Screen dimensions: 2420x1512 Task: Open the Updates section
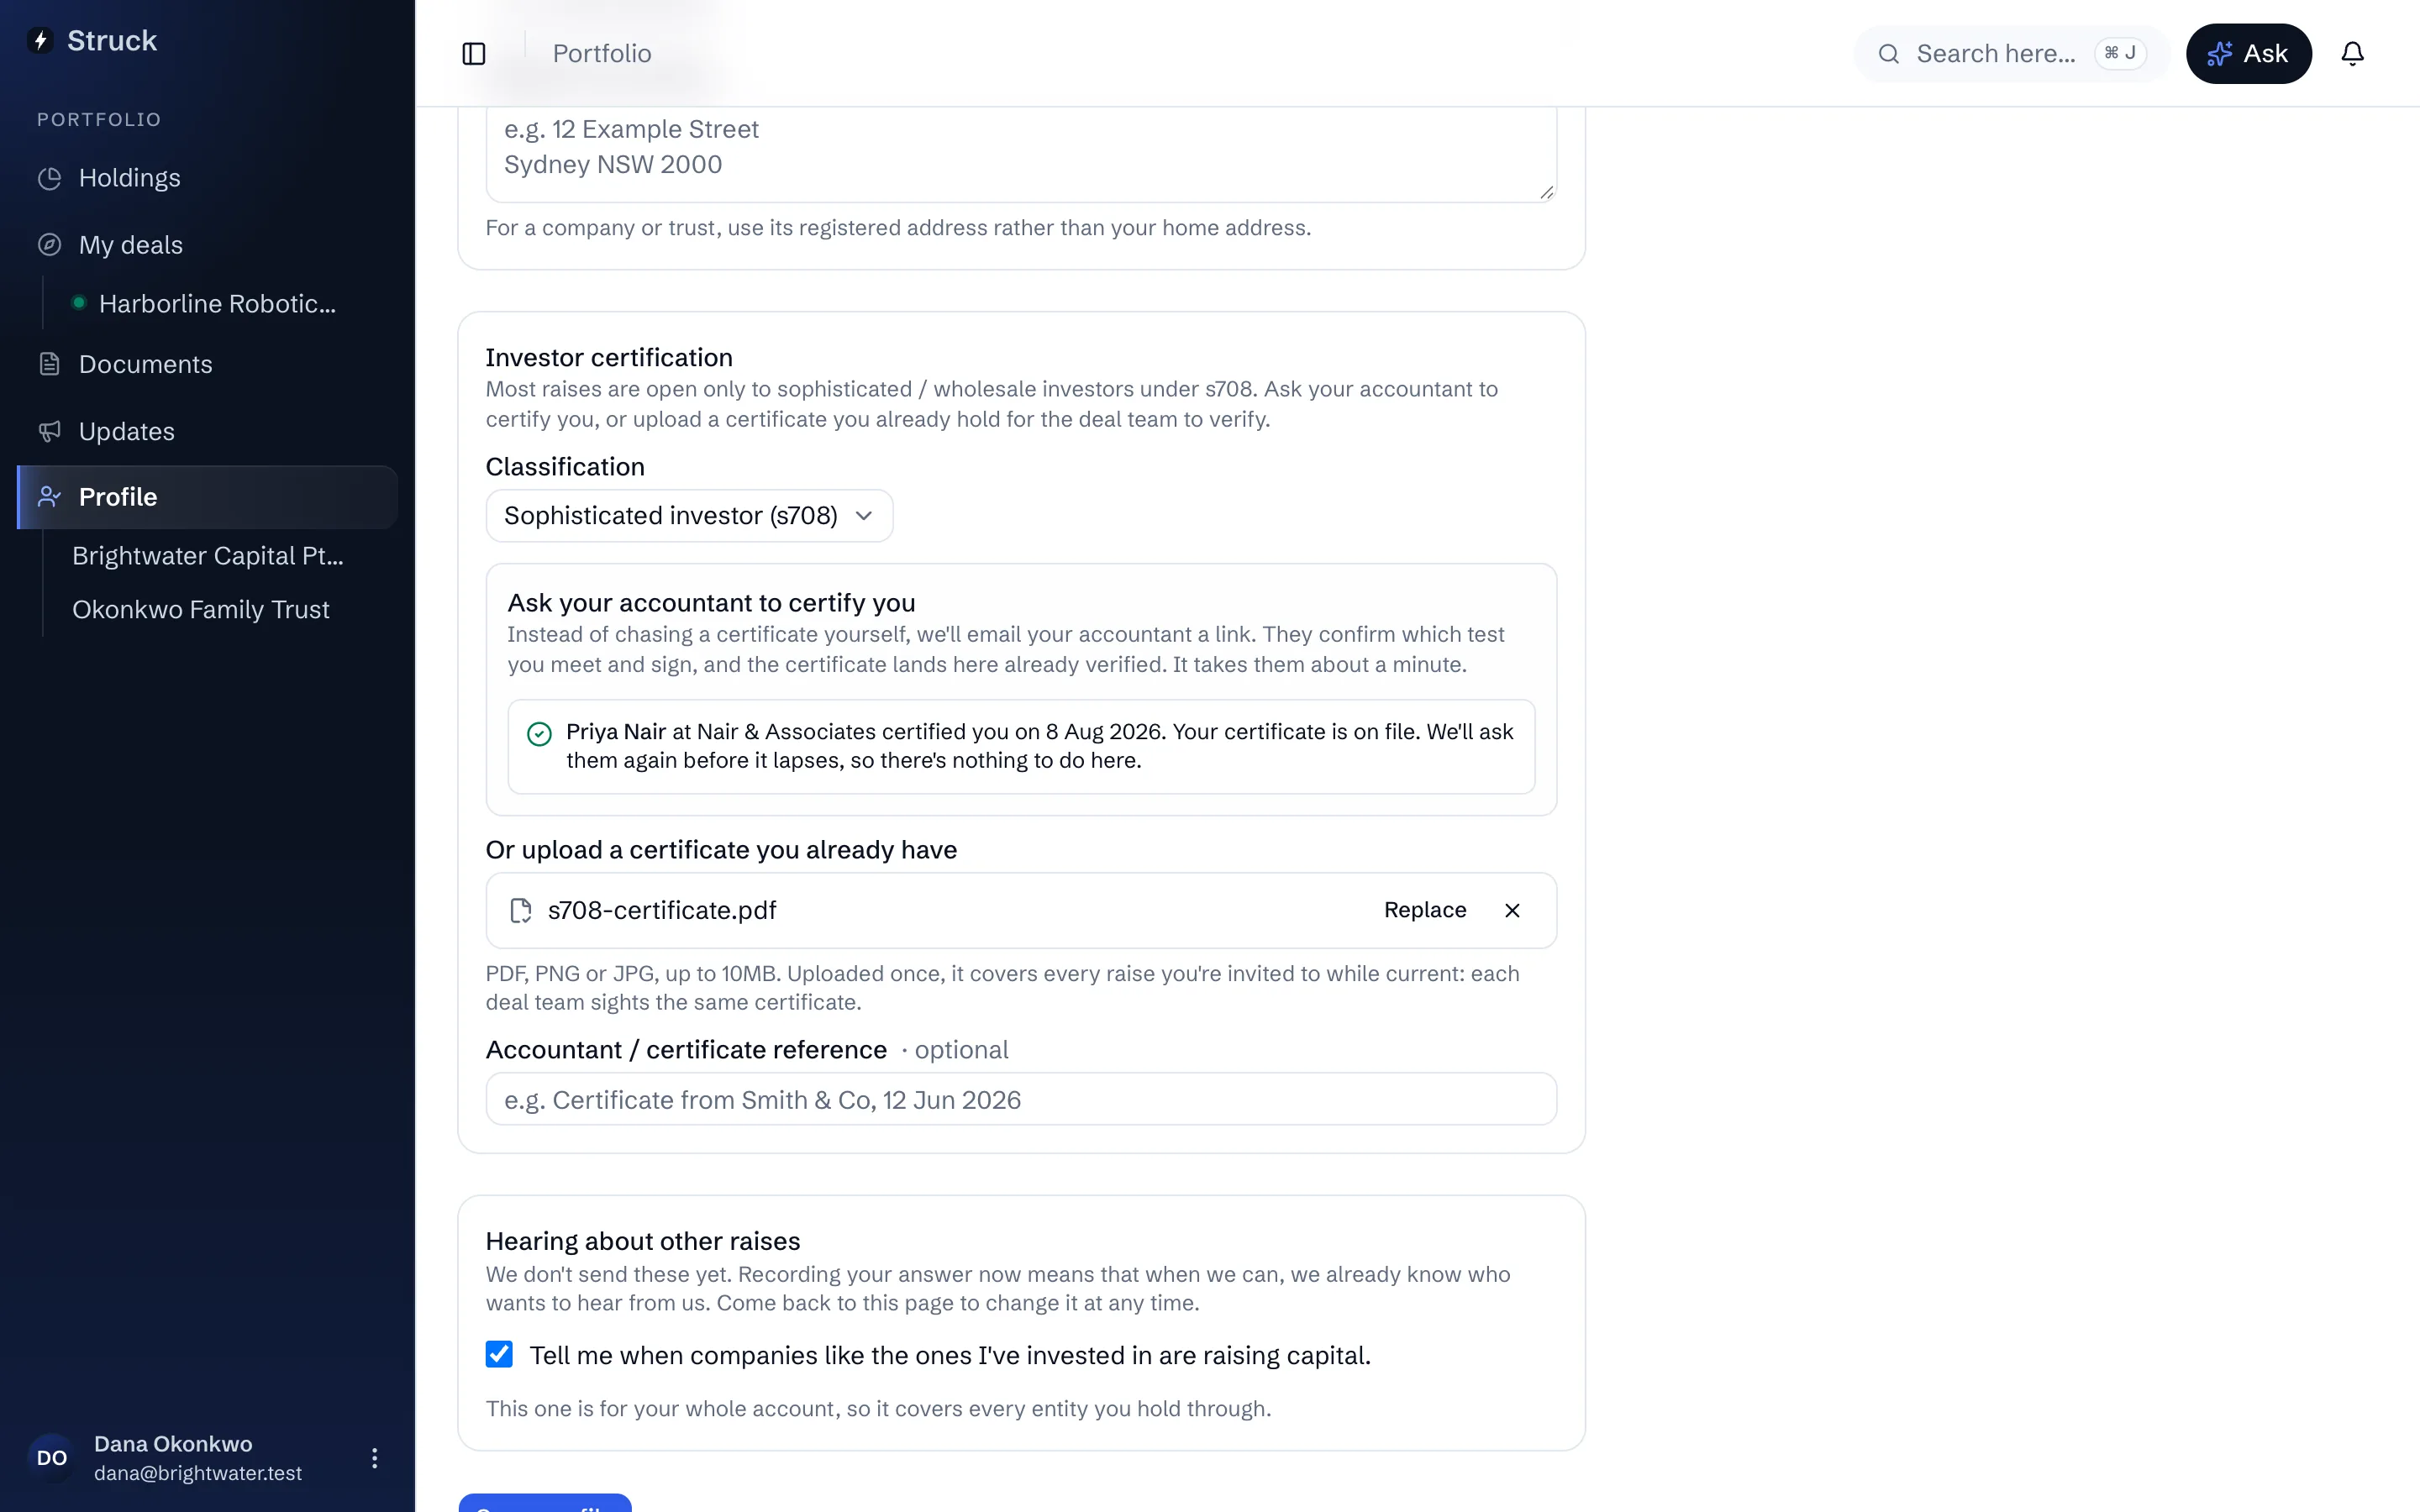[x=207, y=431]
